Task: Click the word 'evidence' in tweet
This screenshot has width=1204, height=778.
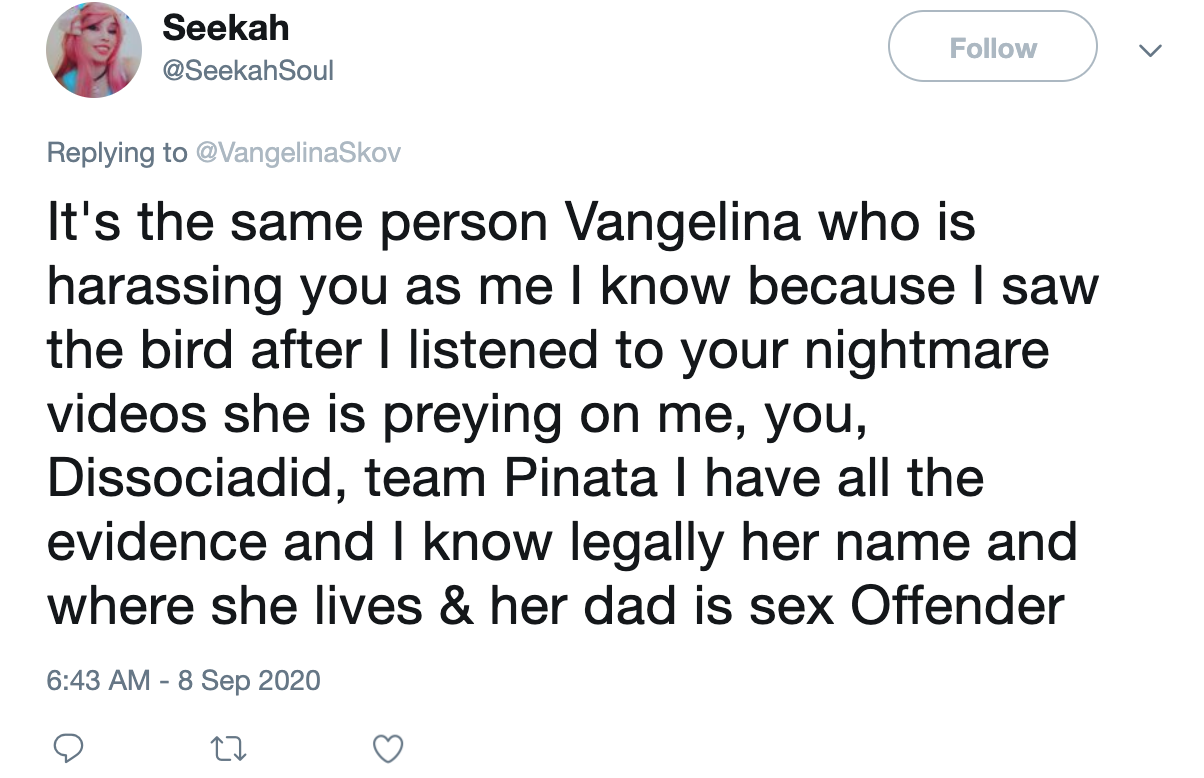Action: 157,541
